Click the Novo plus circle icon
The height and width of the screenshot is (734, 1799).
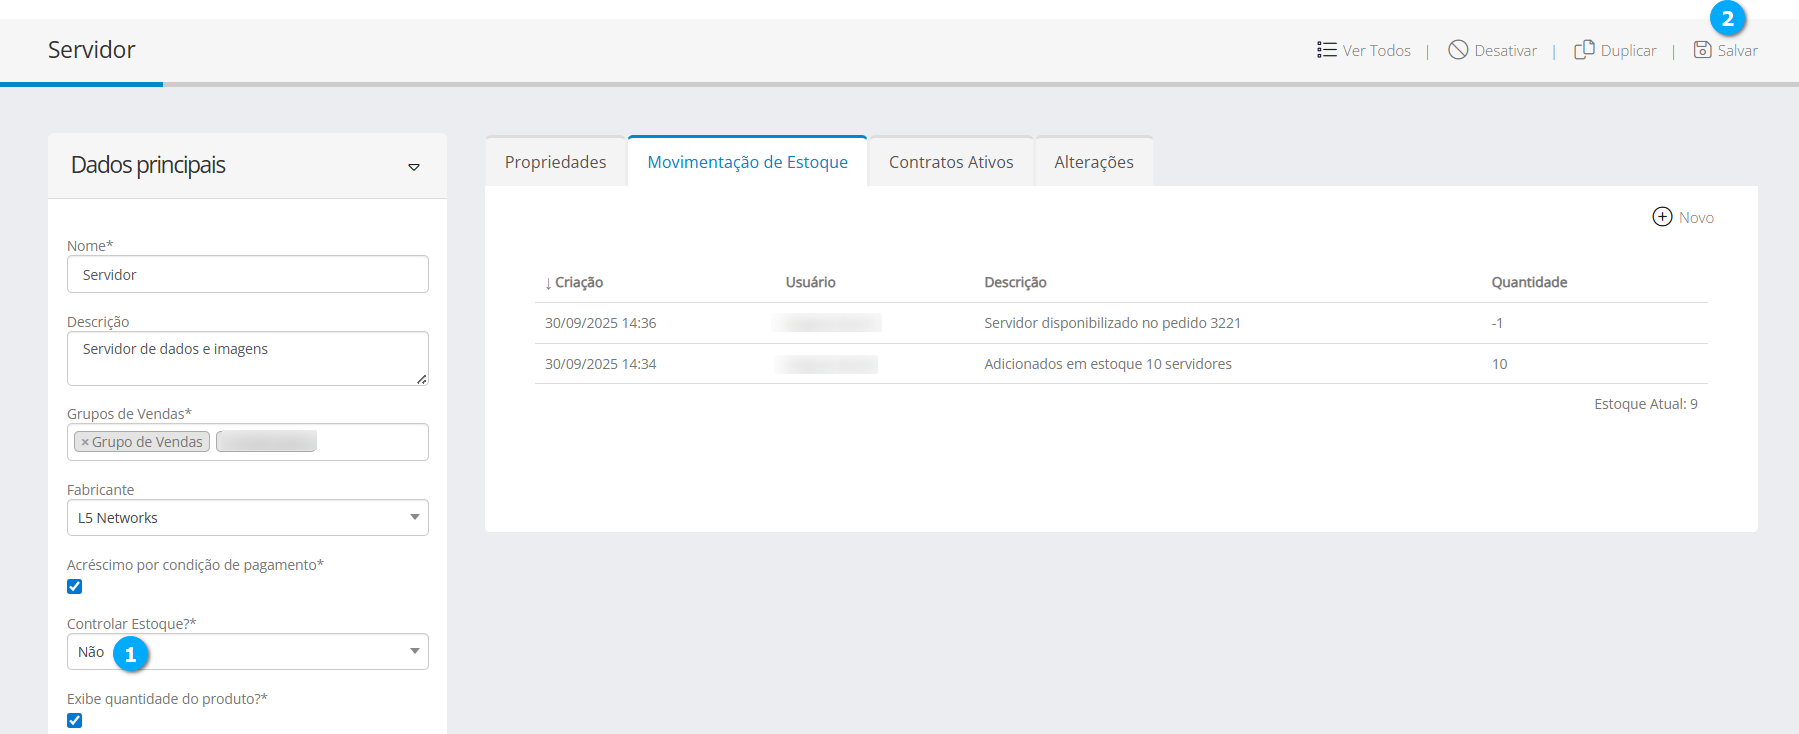(x=1662, y=217)
